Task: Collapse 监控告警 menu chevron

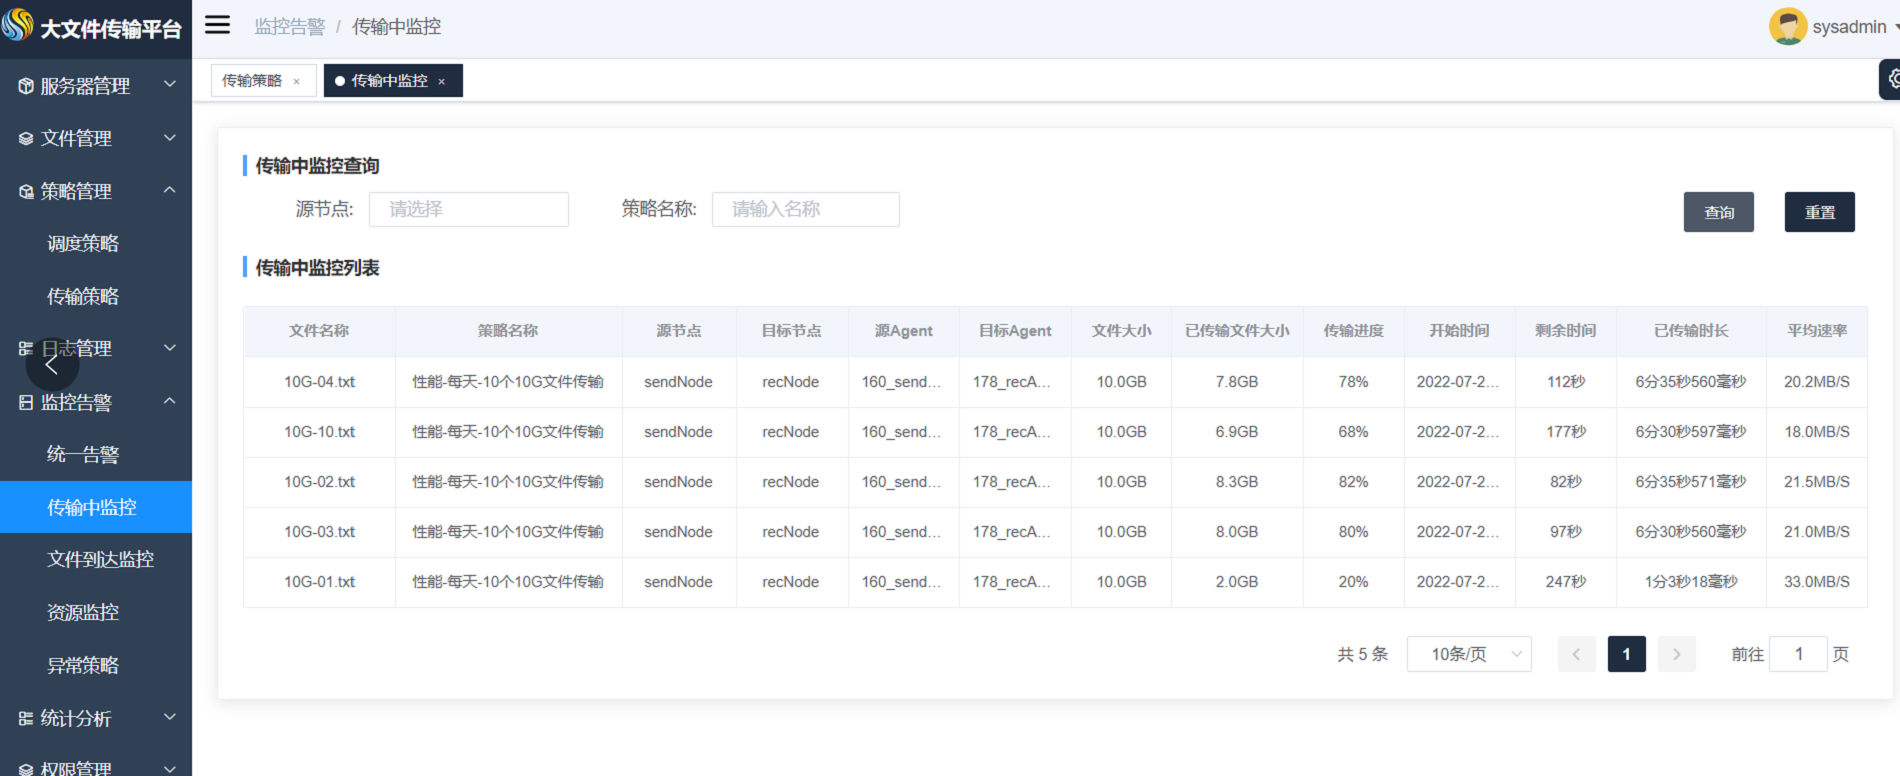Action: [170, 400]
